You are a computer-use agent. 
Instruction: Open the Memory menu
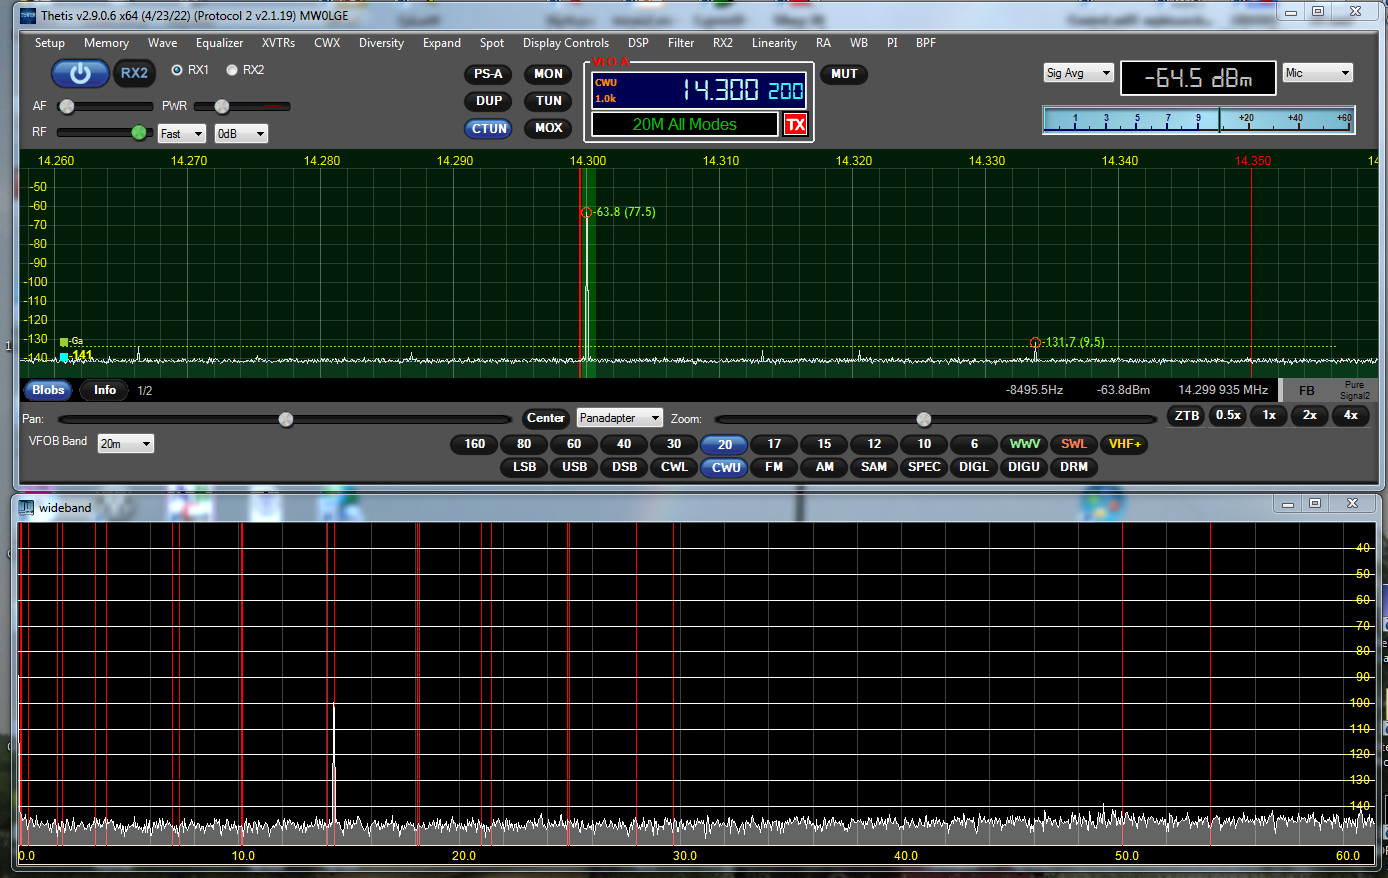pyautogui.click(x=106, y=43)
